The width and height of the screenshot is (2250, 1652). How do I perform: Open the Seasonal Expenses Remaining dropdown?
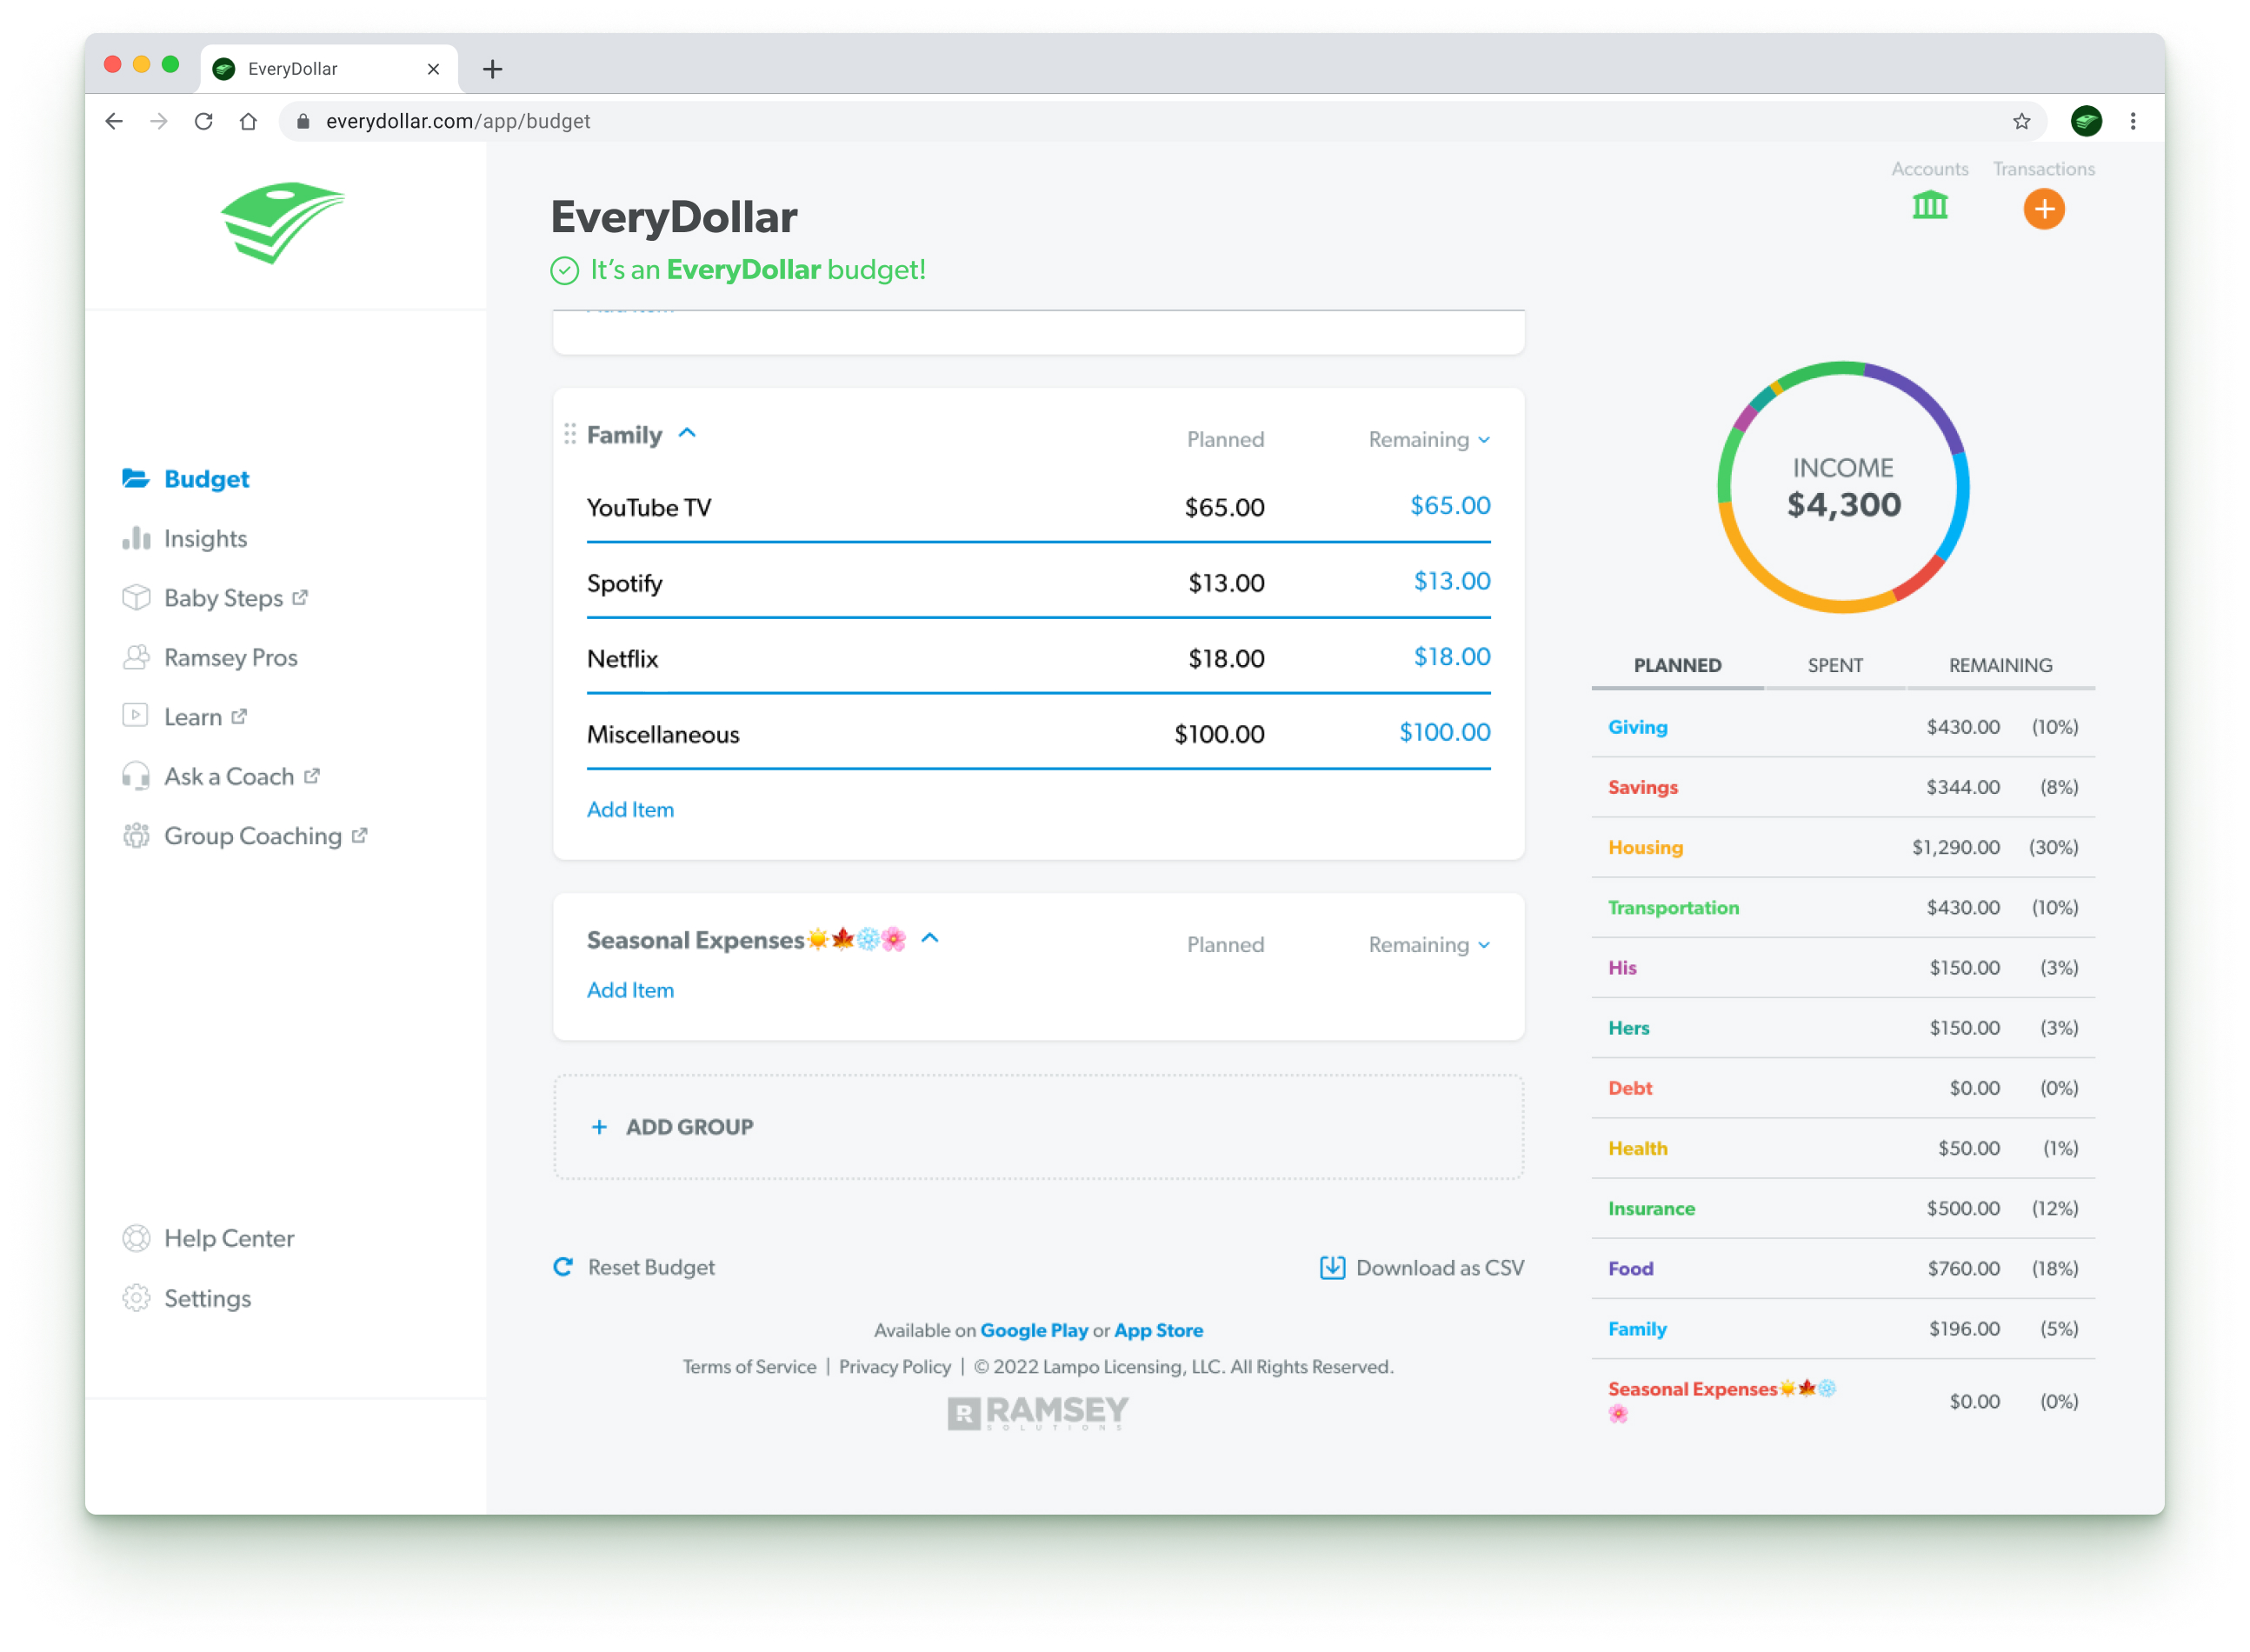[1429, 945]
